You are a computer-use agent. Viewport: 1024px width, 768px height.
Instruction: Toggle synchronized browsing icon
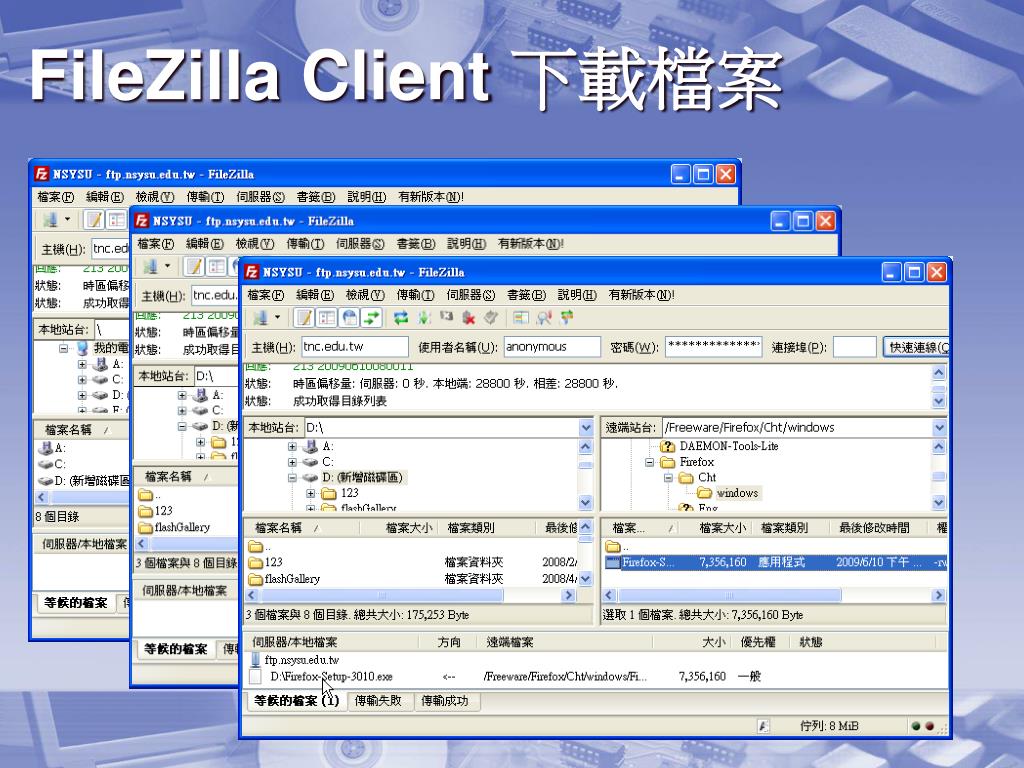(566, 318)
